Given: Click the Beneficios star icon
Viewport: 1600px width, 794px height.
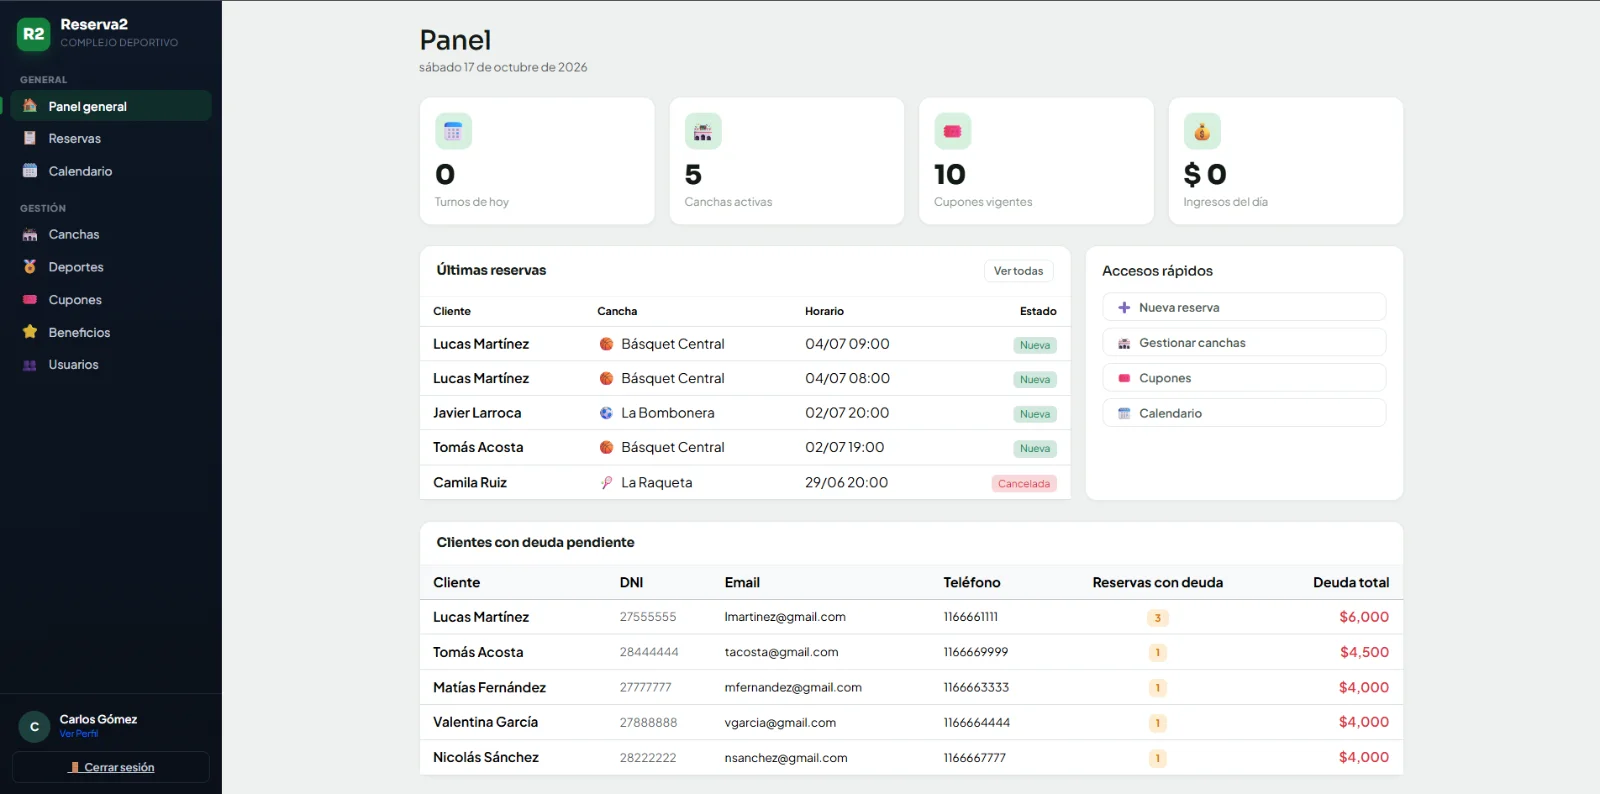Looking at the screenshot, I should coord(30,332).
